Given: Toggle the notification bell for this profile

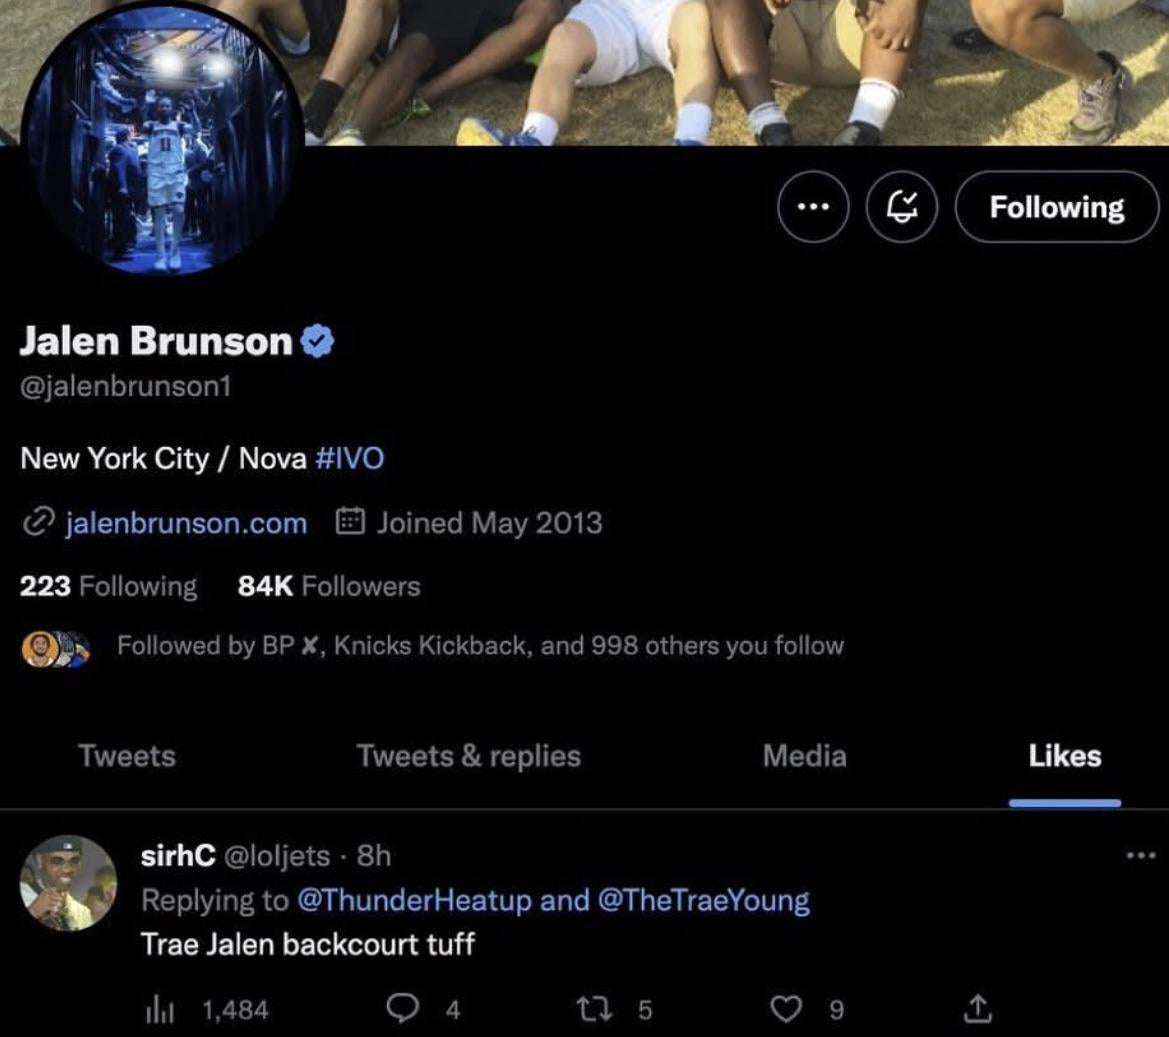Looking at the screenshot, I should click(x=901, y=207).
